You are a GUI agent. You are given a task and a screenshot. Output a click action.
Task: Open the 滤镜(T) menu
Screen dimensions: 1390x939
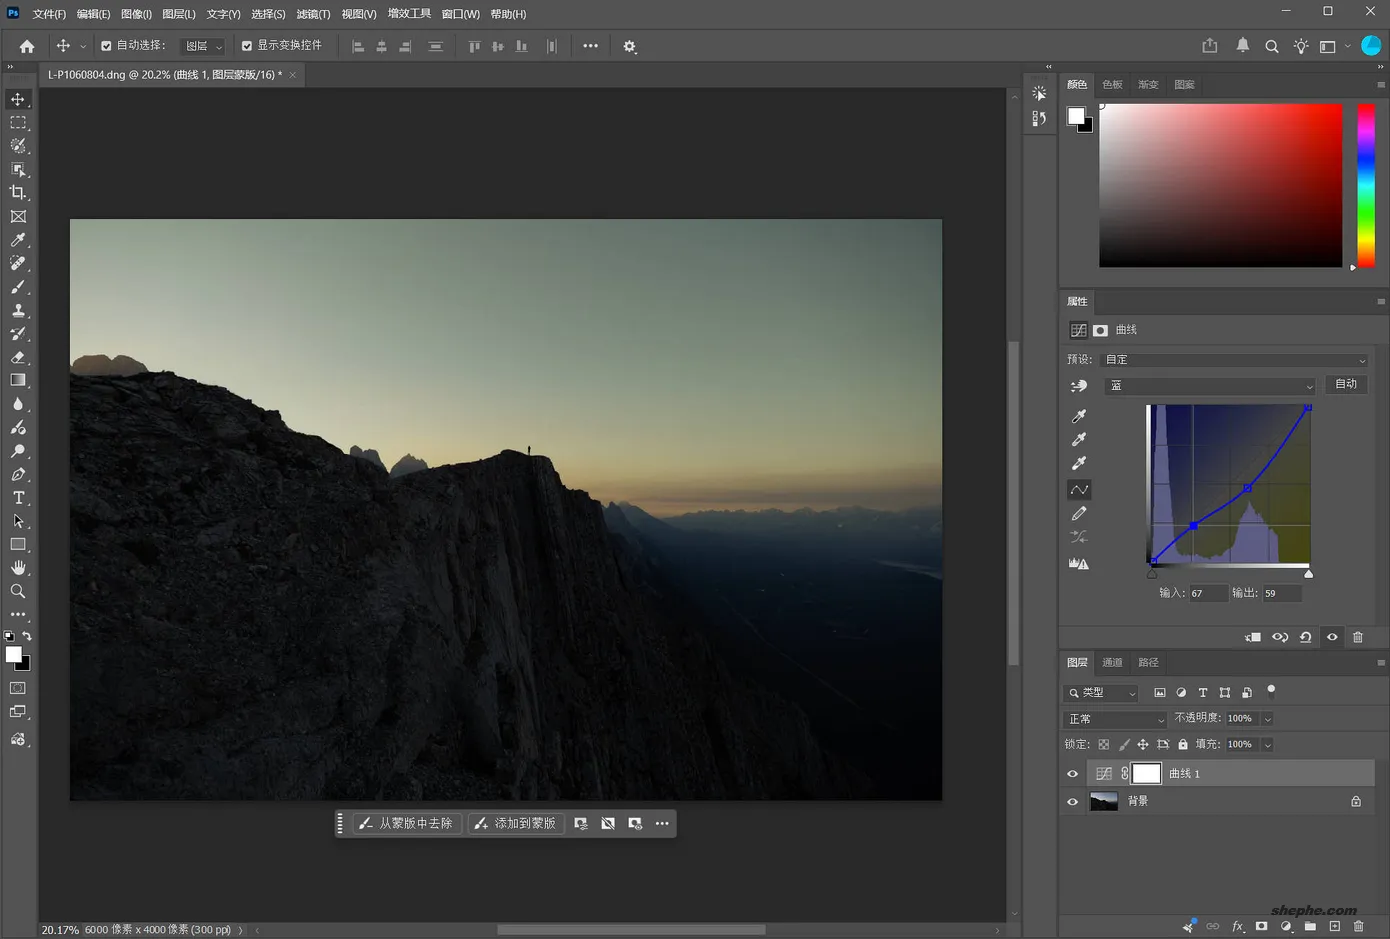pos(313,14)
